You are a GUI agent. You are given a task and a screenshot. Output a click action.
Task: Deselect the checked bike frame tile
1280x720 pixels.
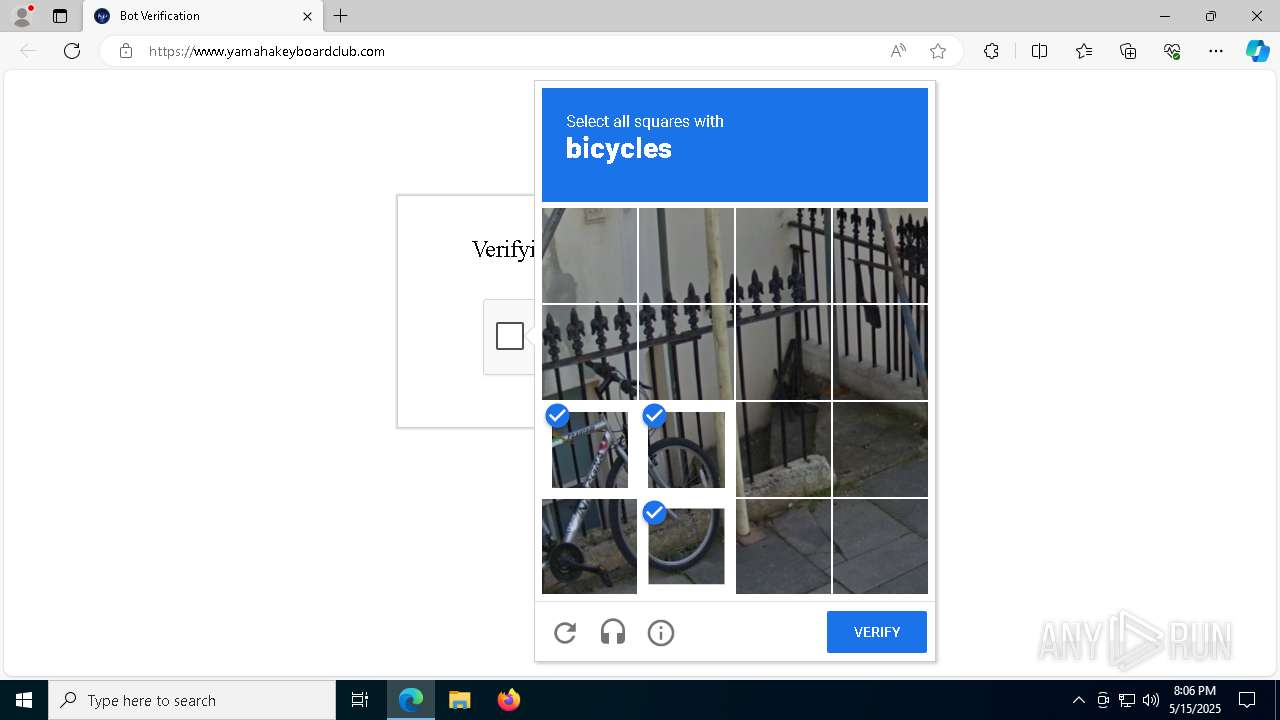[589, 449]
